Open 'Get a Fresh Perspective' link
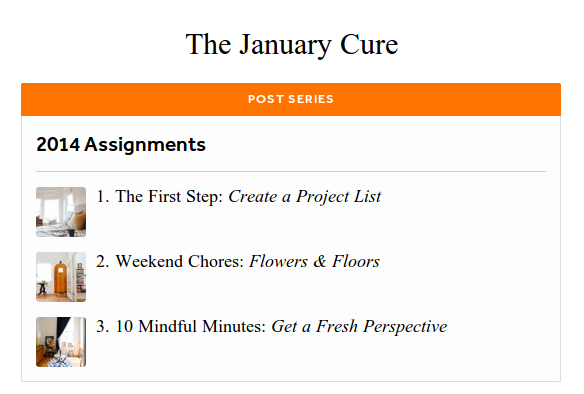Viewport: 584px width, 394px height. 359,327
